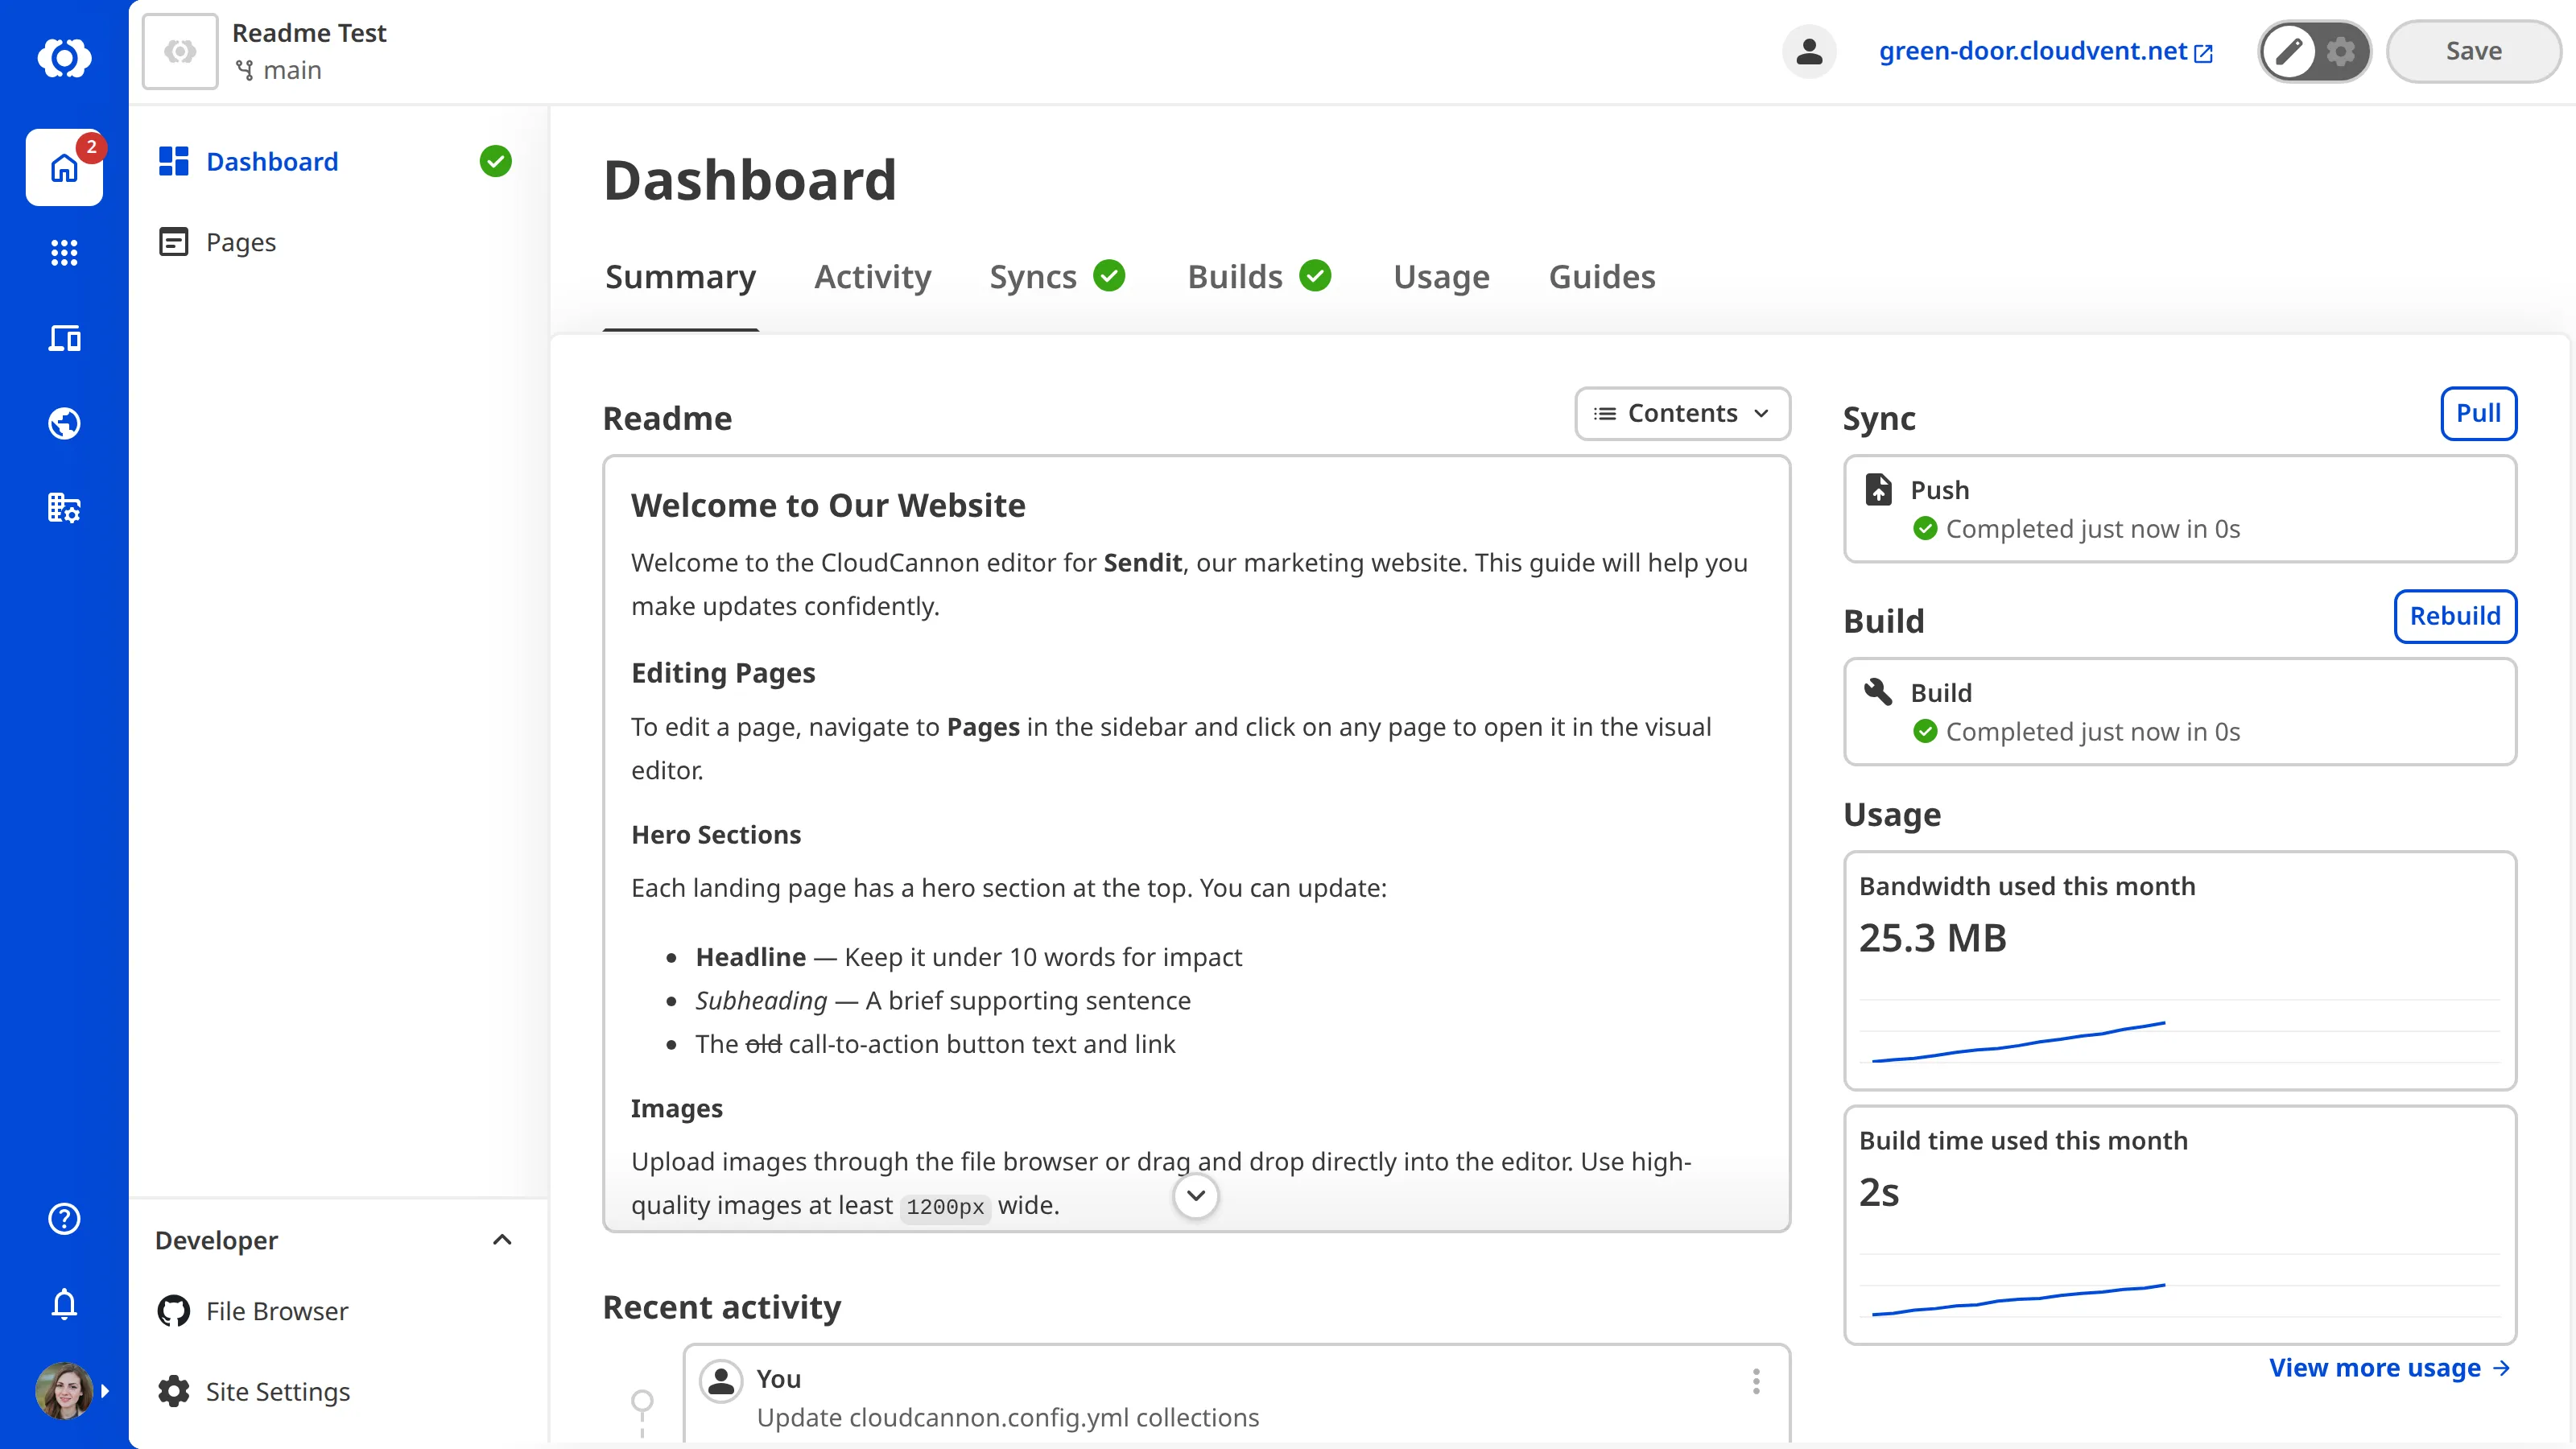Open the home icon with notification badge
Screen dimensions: 2576x1449
64,168
